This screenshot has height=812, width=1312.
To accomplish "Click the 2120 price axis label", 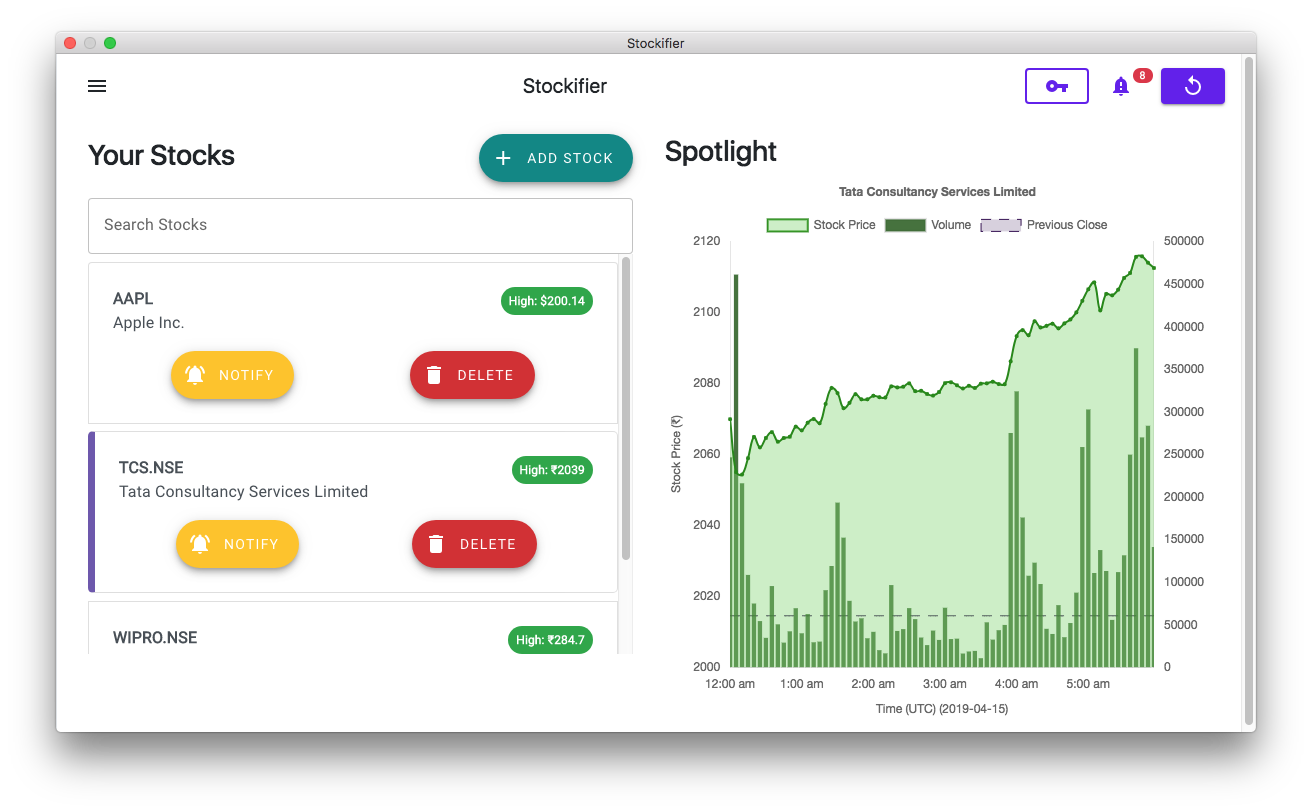I will [x=706, y=241].
